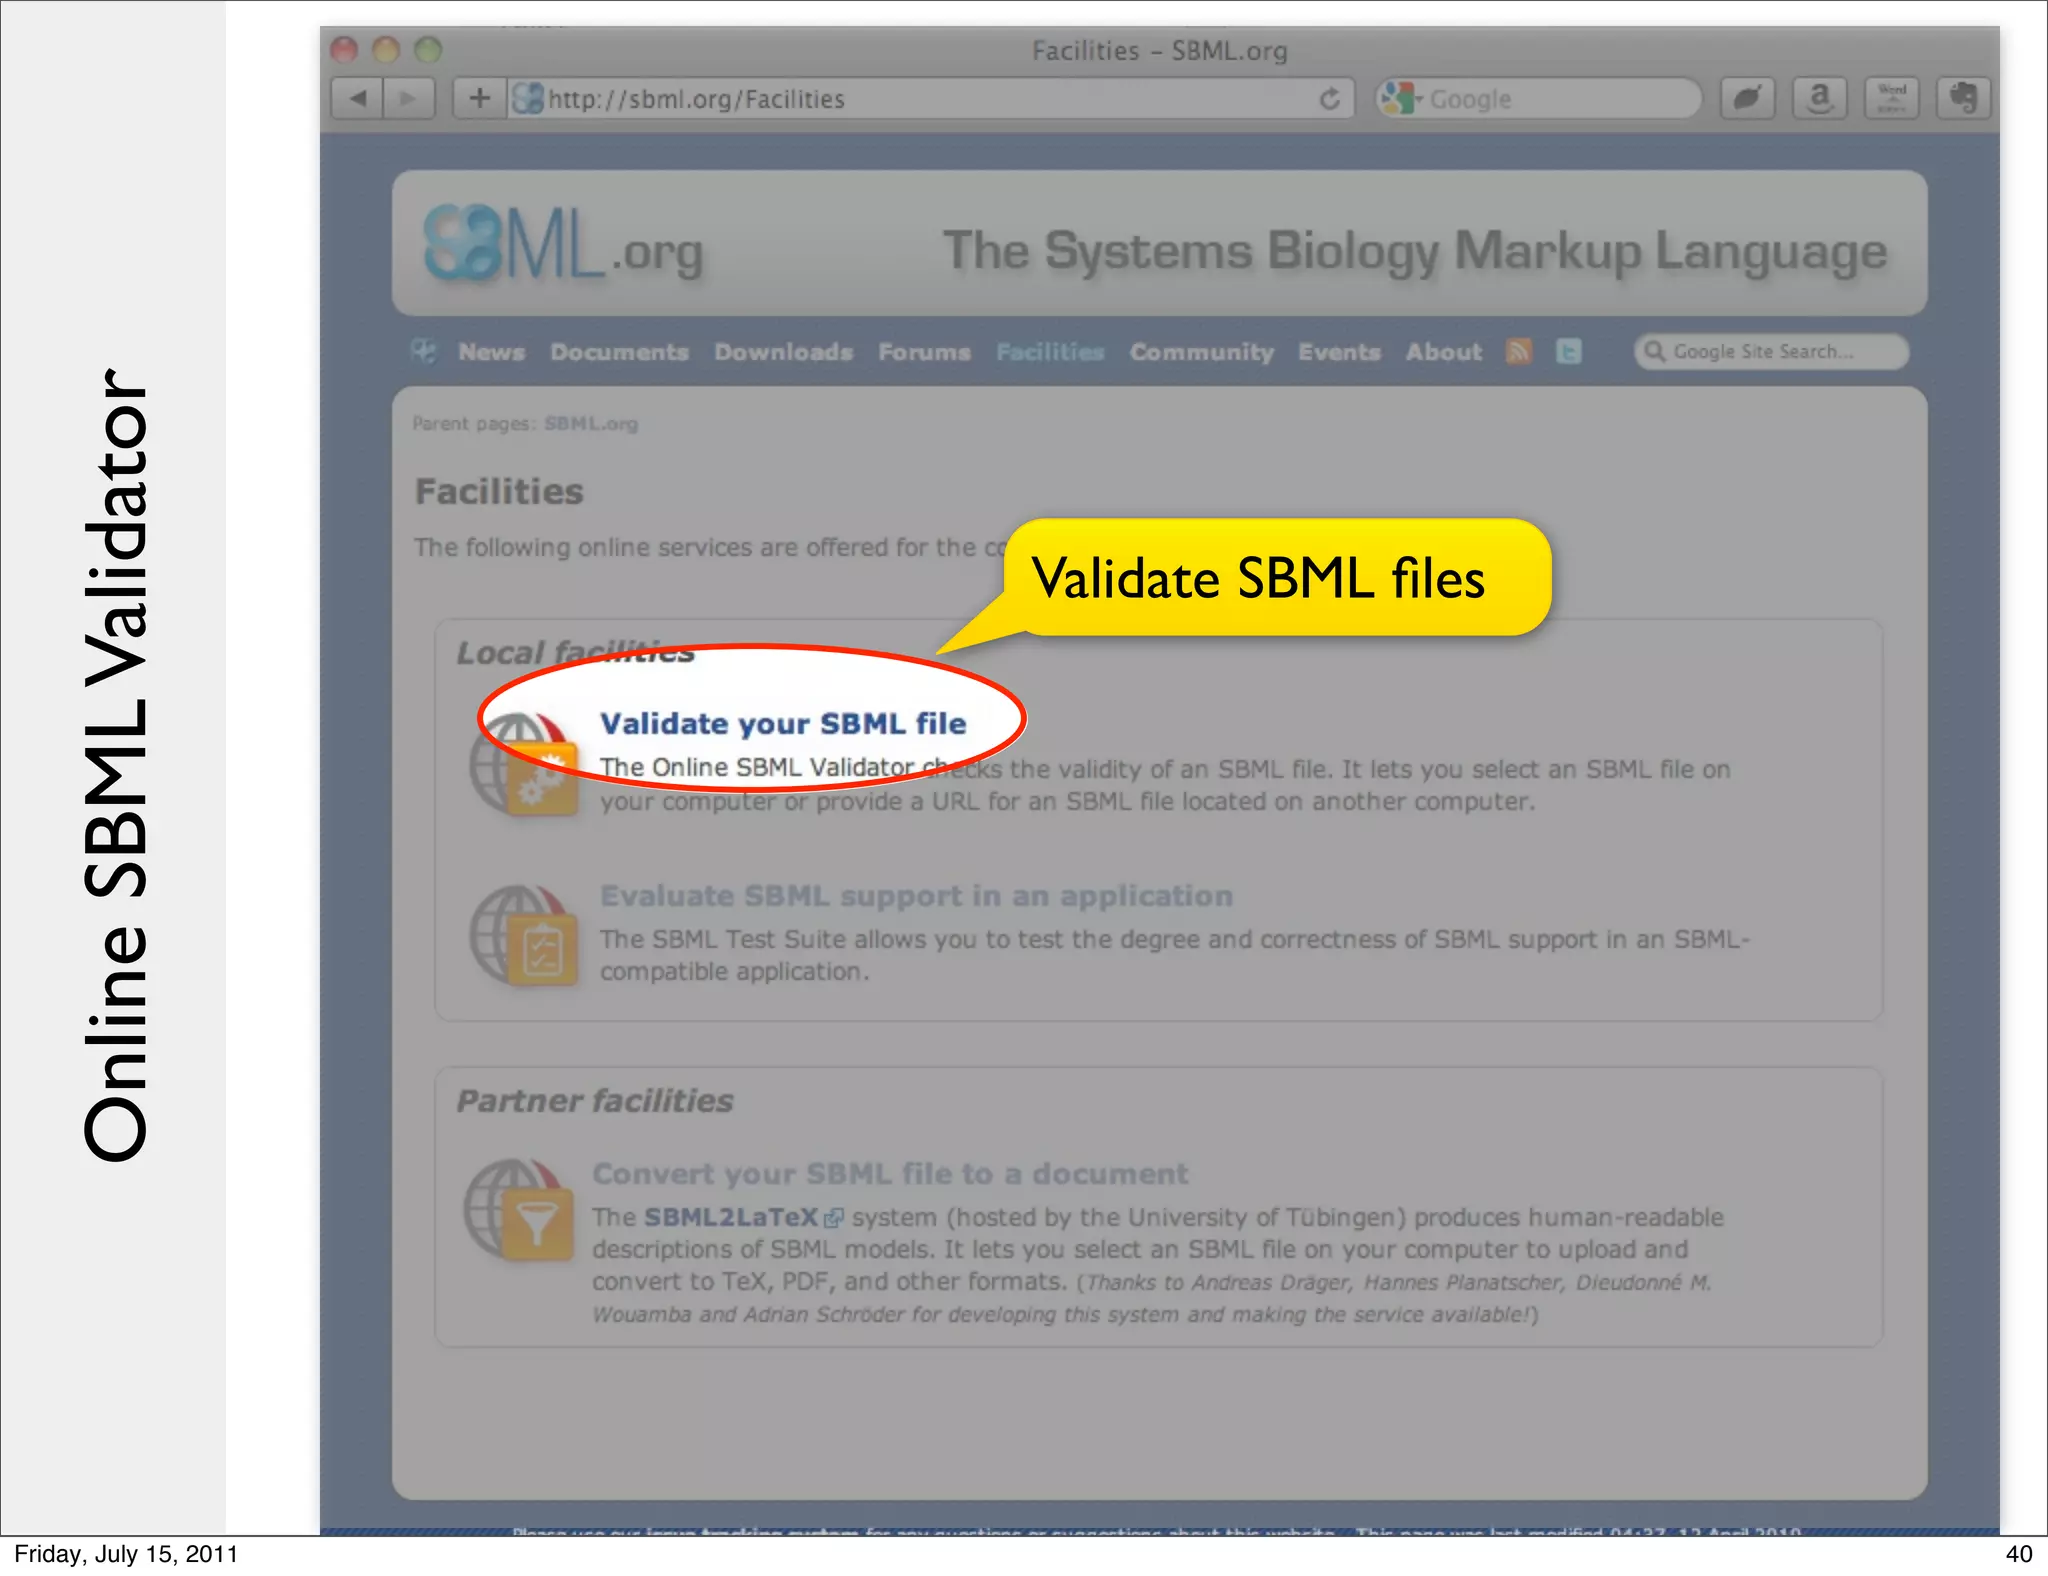The height and width of the screenshot is (1576, 2048).
Task: Click the globe and gear validator icon
Action: coord(524,765)
